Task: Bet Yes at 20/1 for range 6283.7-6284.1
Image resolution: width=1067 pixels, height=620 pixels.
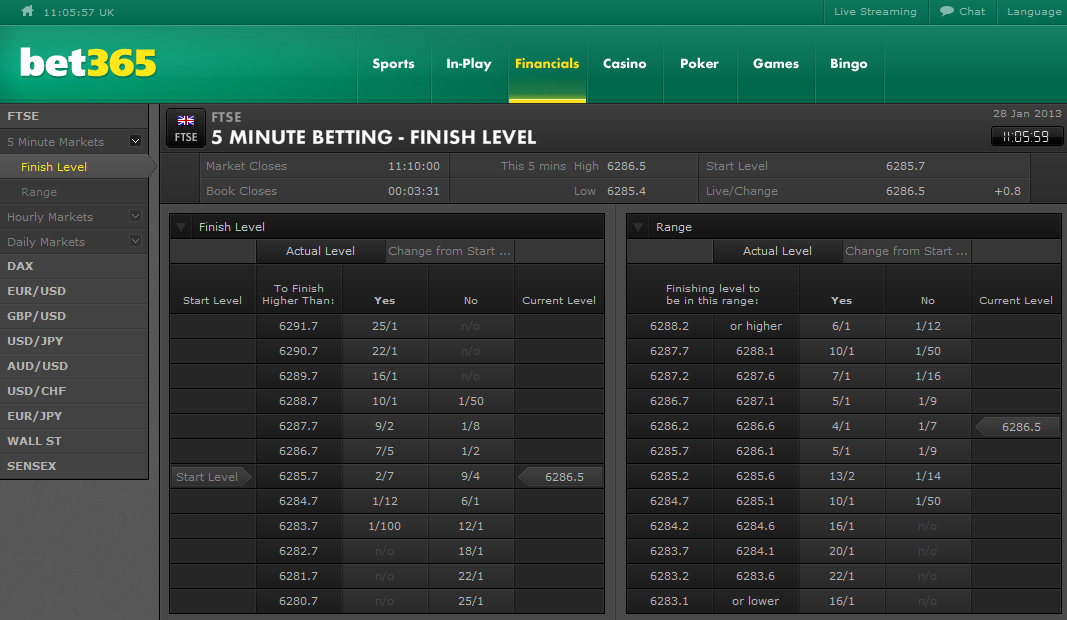Action: pos(842,551)
